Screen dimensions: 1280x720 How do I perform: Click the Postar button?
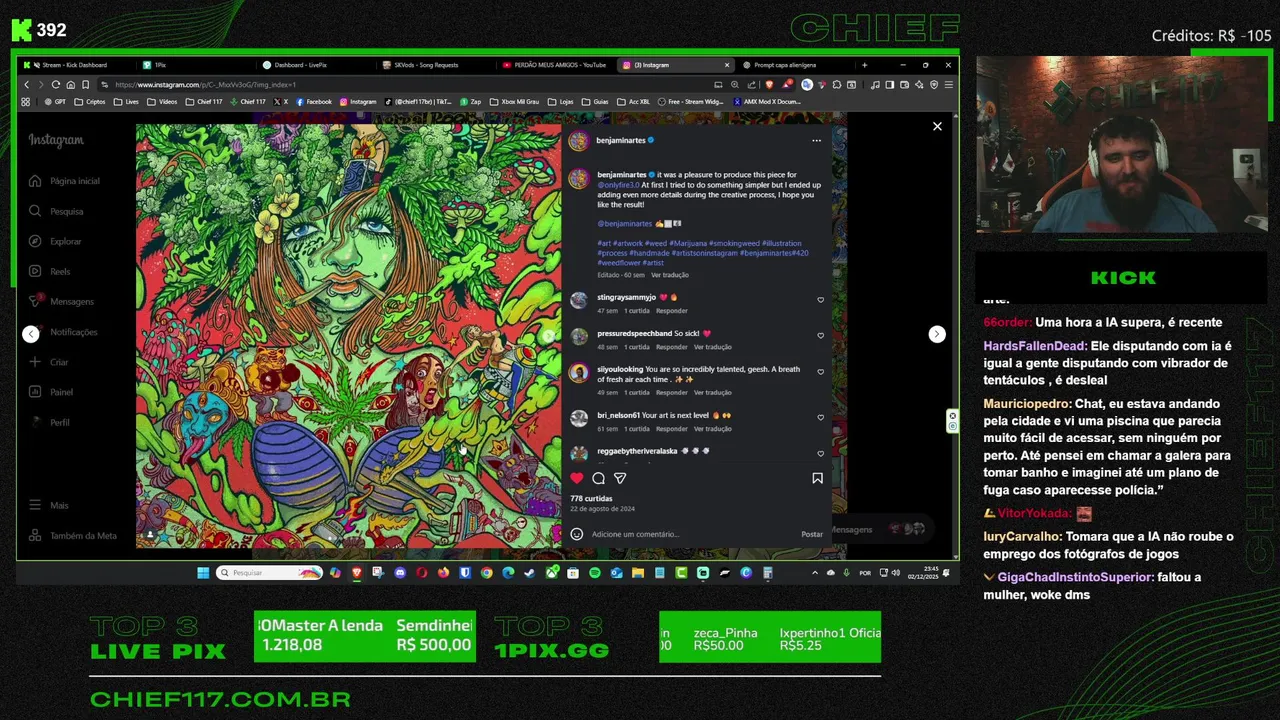pos(812,534)
